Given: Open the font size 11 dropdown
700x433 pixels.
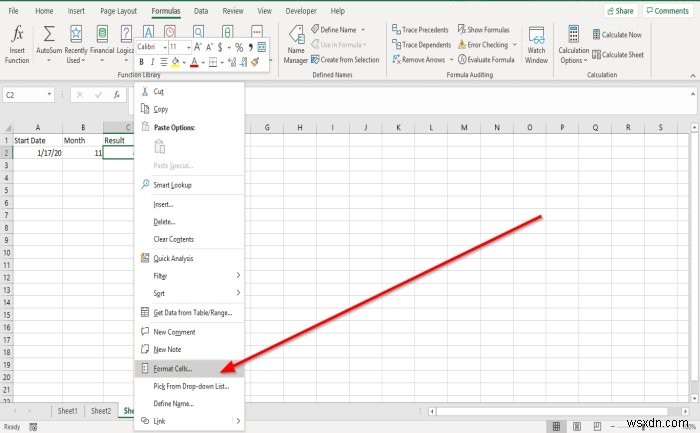Looking at the screenshot, I should tap(188, 47).
